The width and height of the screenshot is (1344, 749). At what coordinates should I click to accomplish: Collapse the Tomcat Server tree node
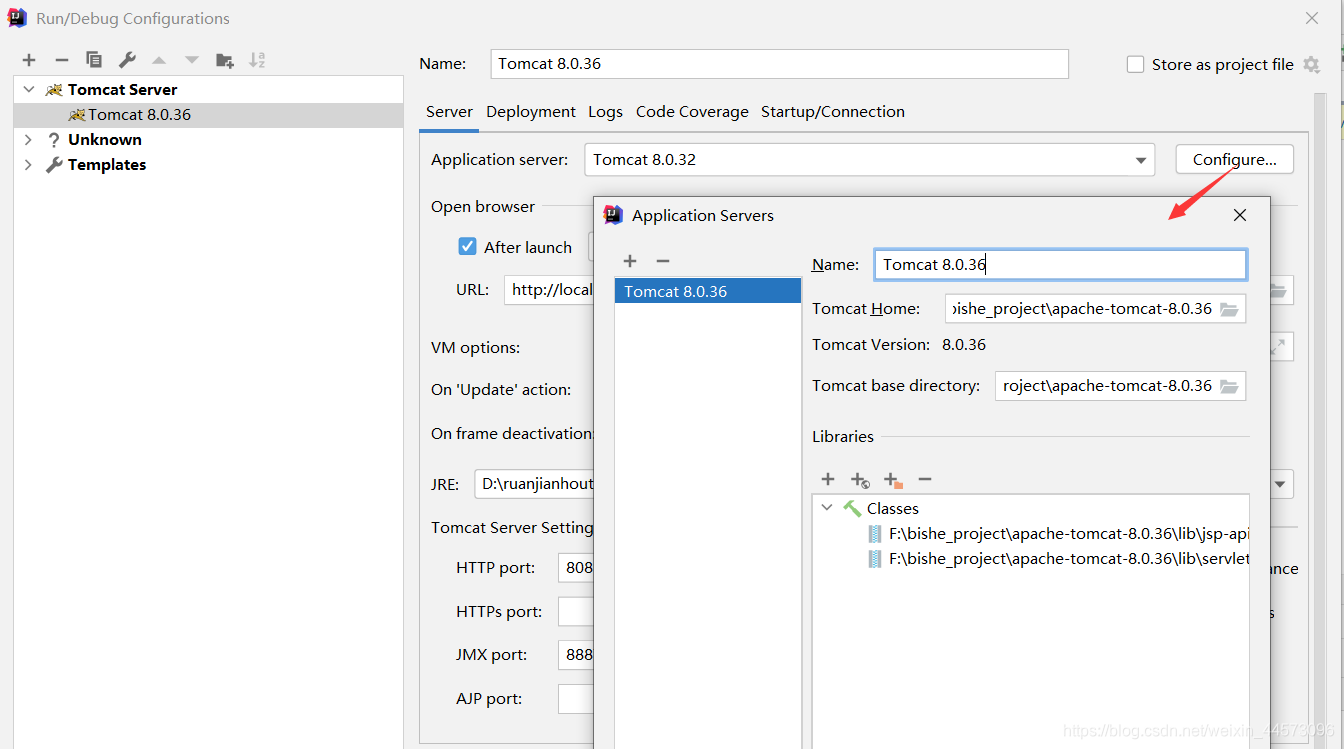click(29, 89)
